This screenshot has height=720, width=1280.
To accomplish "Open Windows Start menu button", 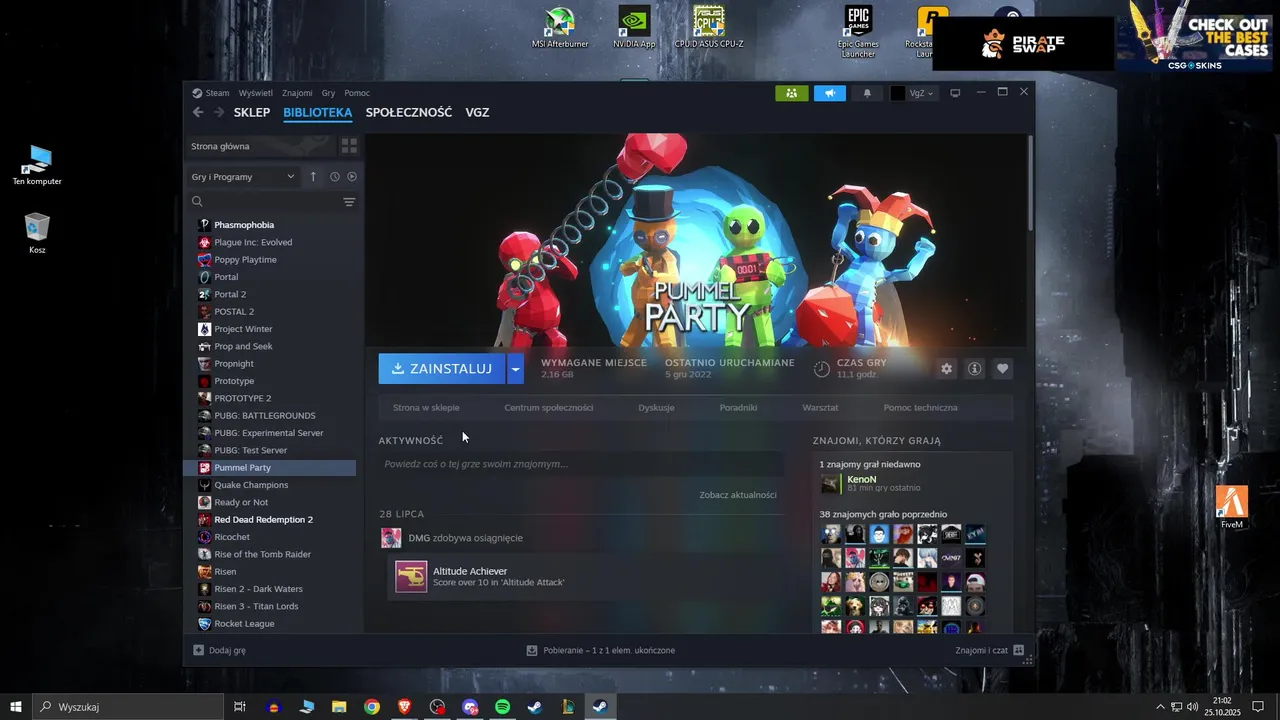I will click(x=16, y=707).
